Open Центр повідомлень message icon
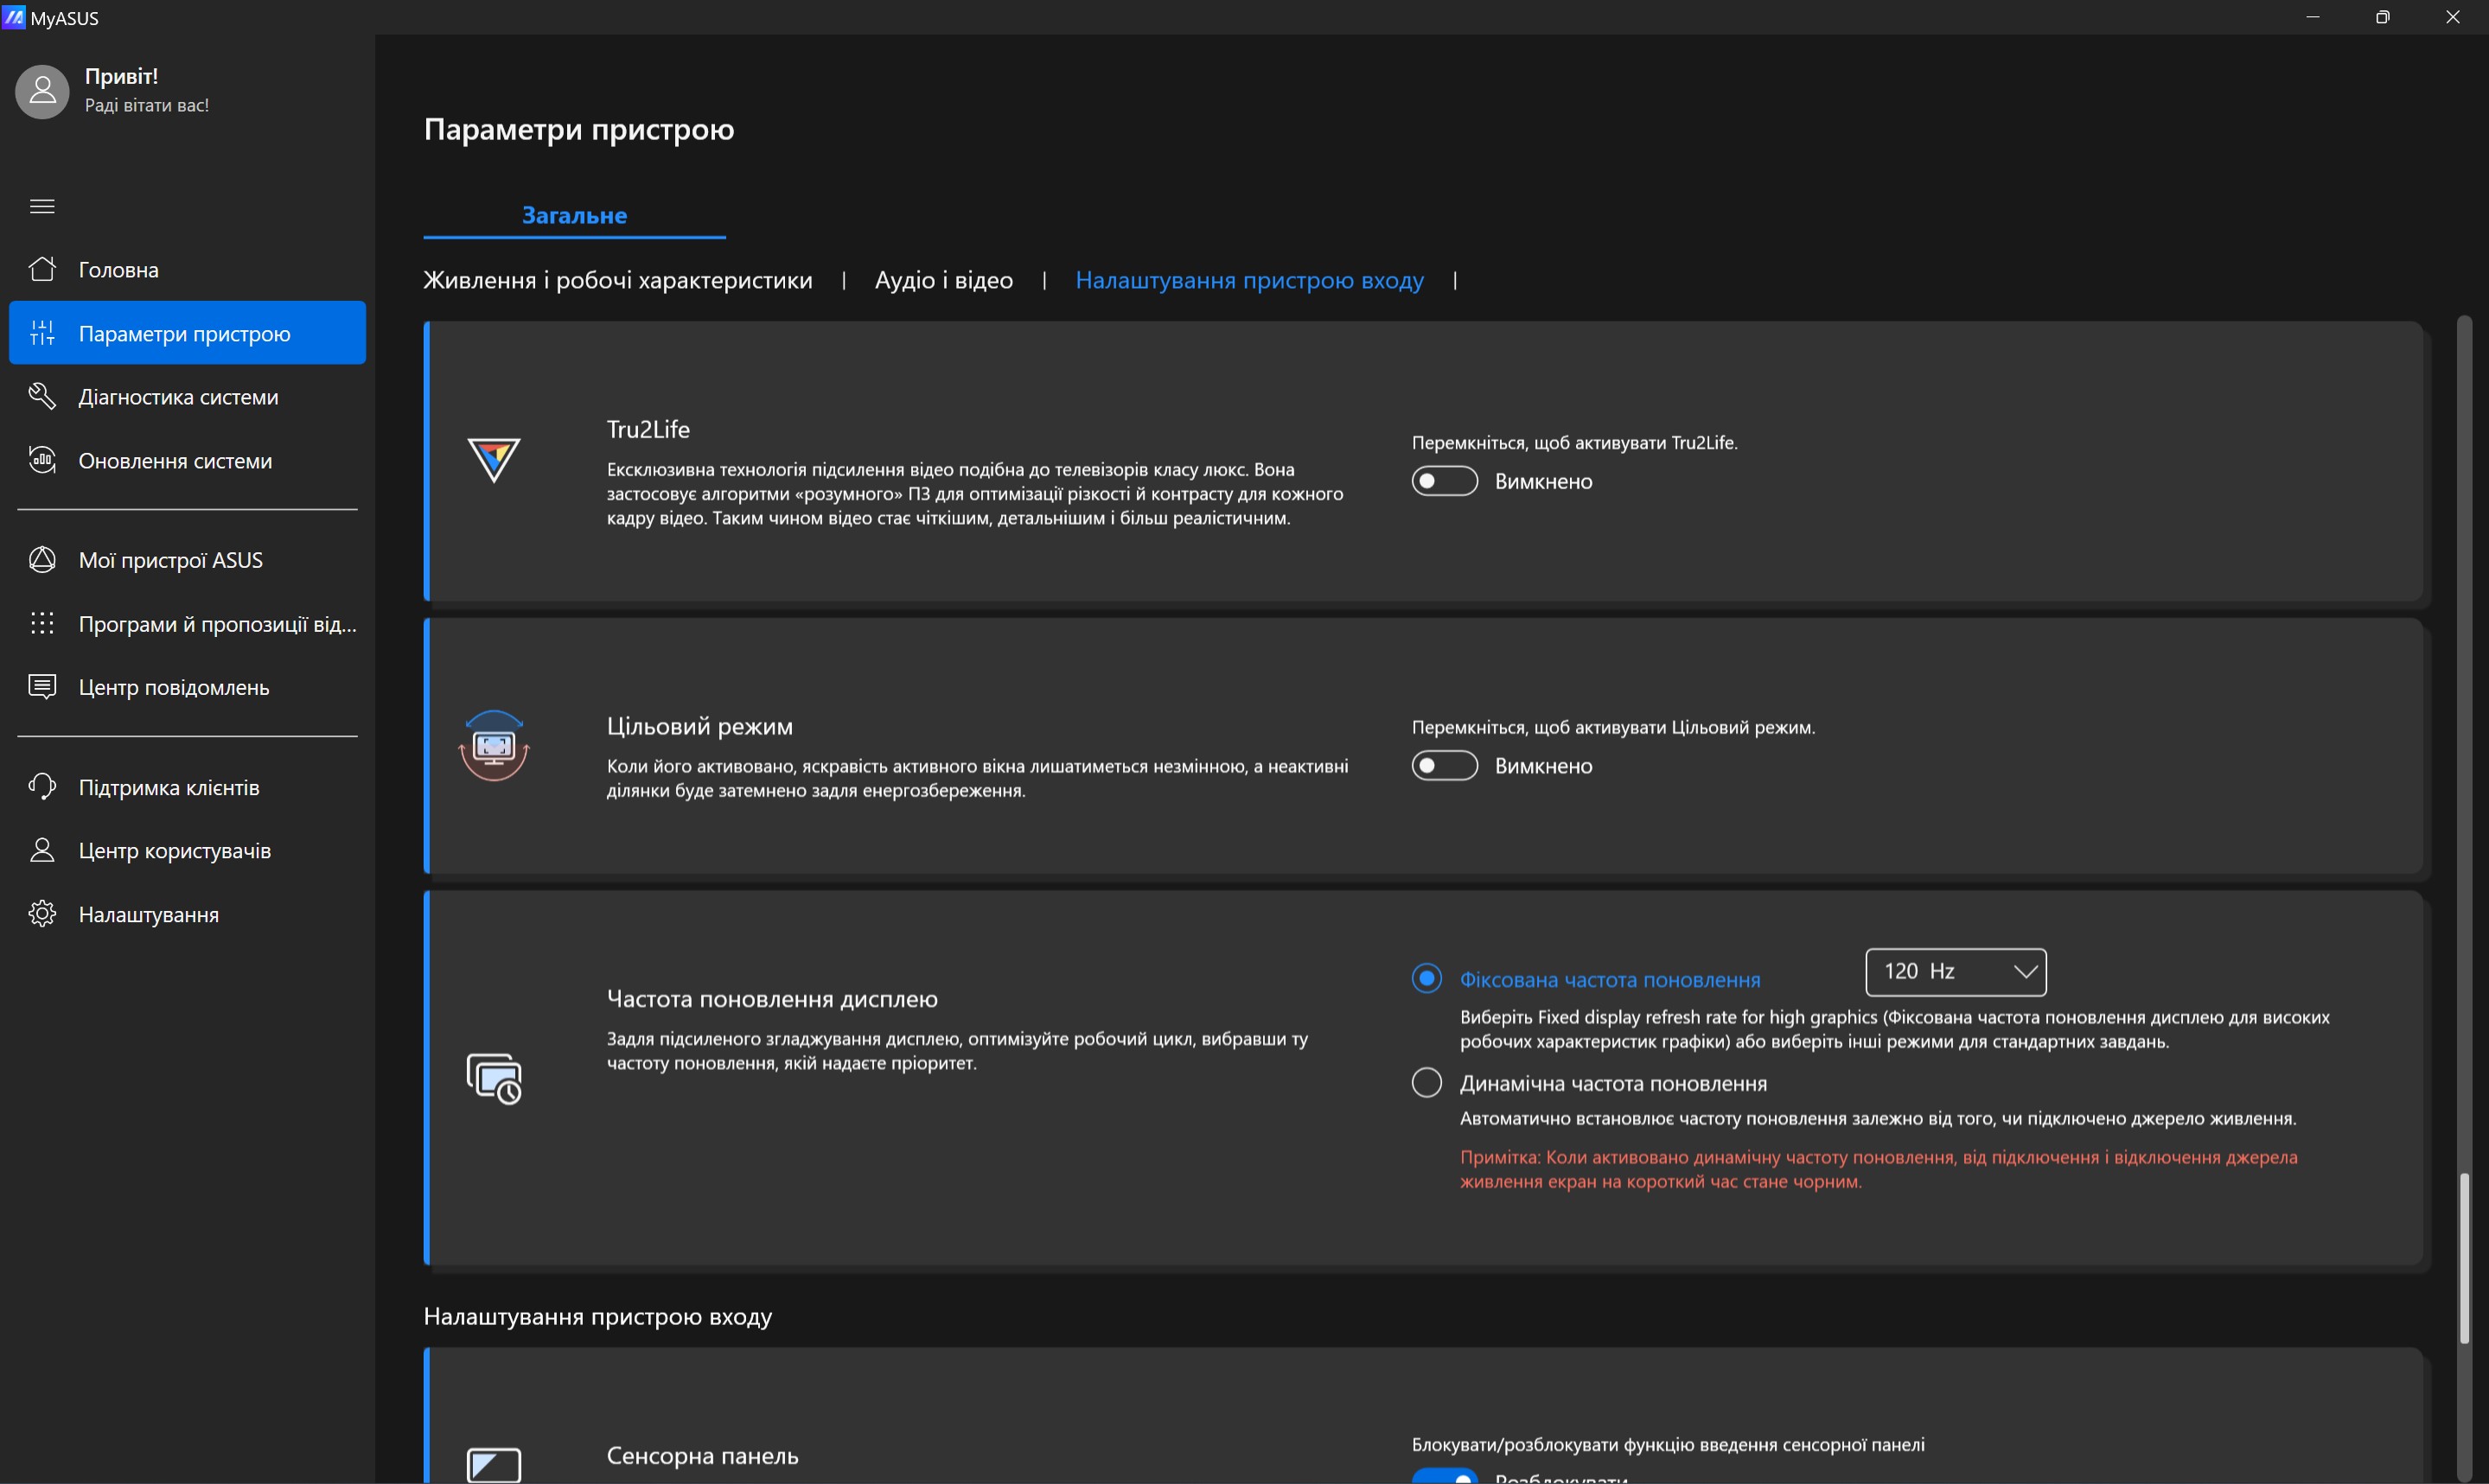 (x=42, y=687)
